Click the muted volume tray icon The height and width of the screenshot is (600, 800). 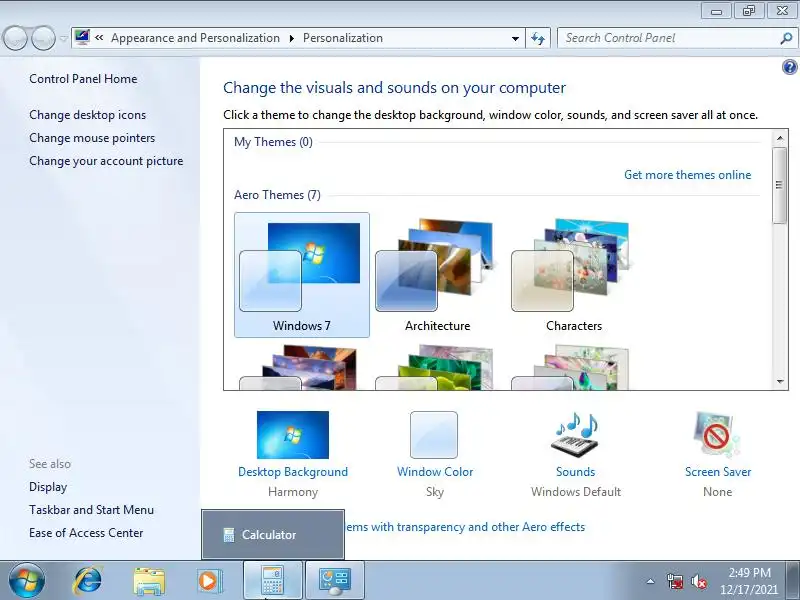click(x=698, y=581)
